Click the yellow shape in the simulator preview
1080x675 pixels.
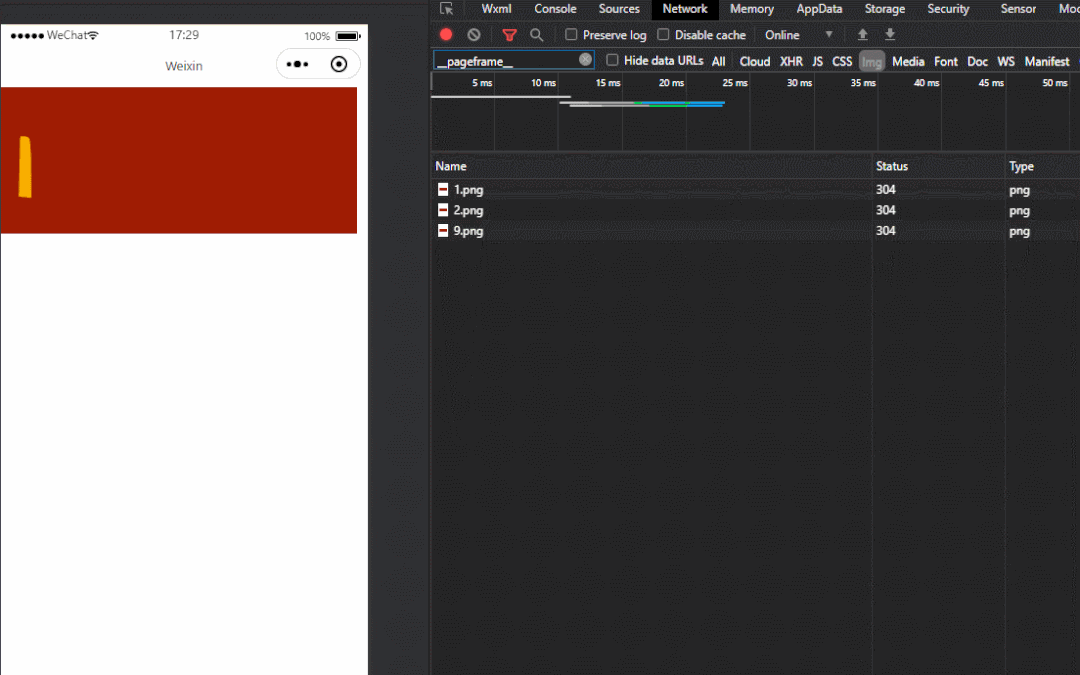coord(25,167)
